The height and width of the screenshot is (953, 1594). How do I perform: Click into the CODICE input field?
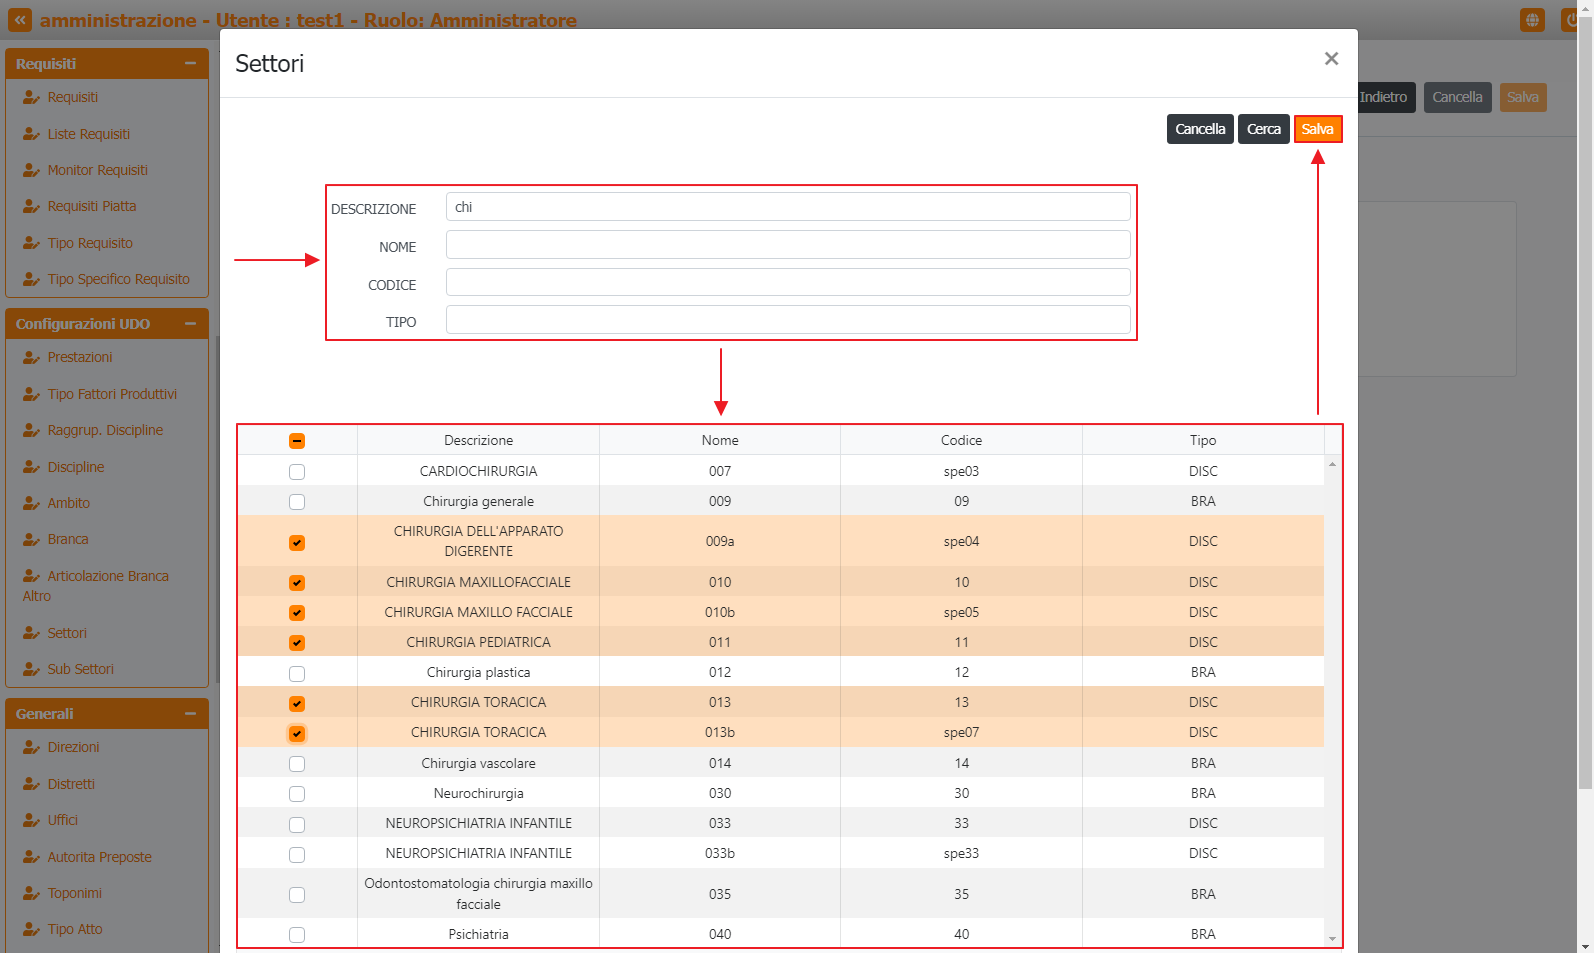[788, 283]
